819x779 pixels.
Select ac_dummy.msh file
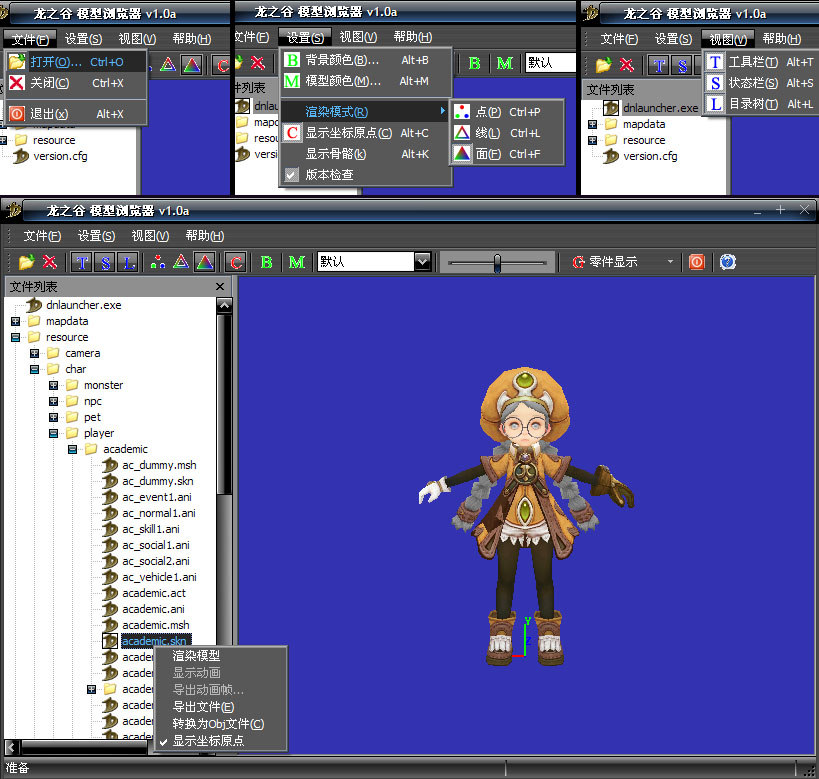[x=159, y=465]
